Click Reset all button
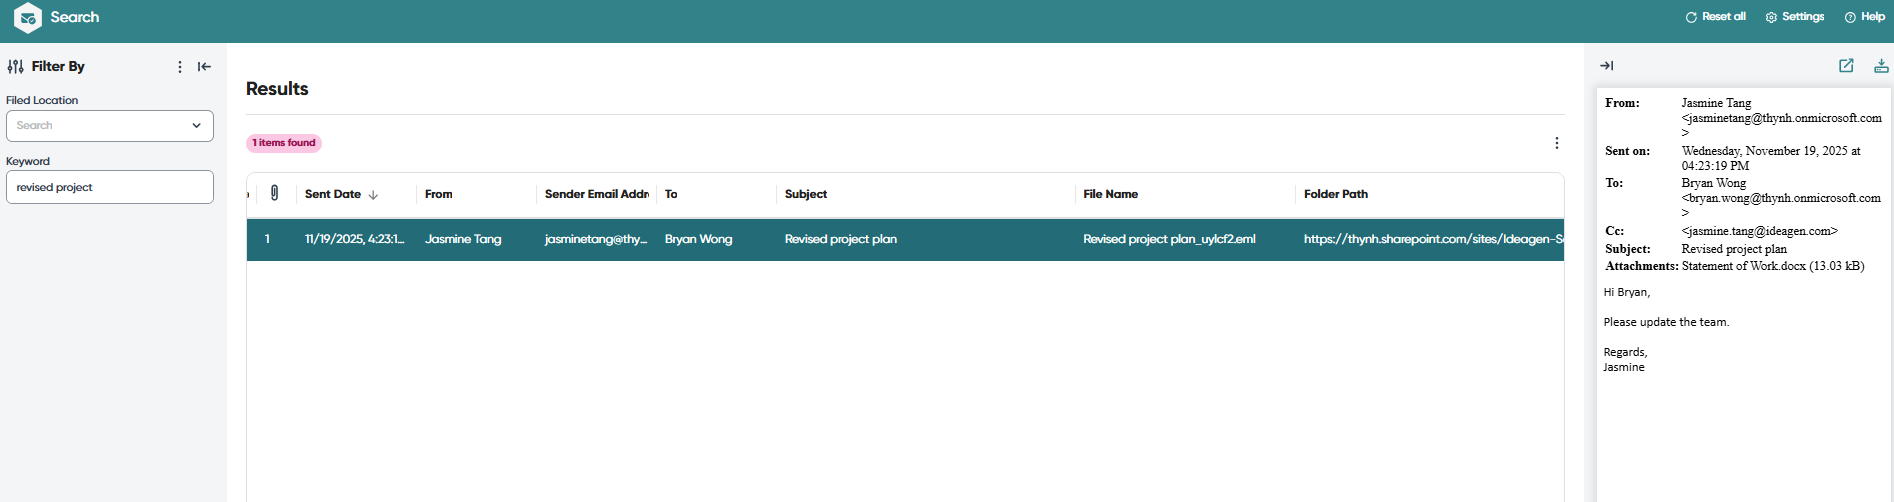The image size is (1894, 502). pos(1716,17)
